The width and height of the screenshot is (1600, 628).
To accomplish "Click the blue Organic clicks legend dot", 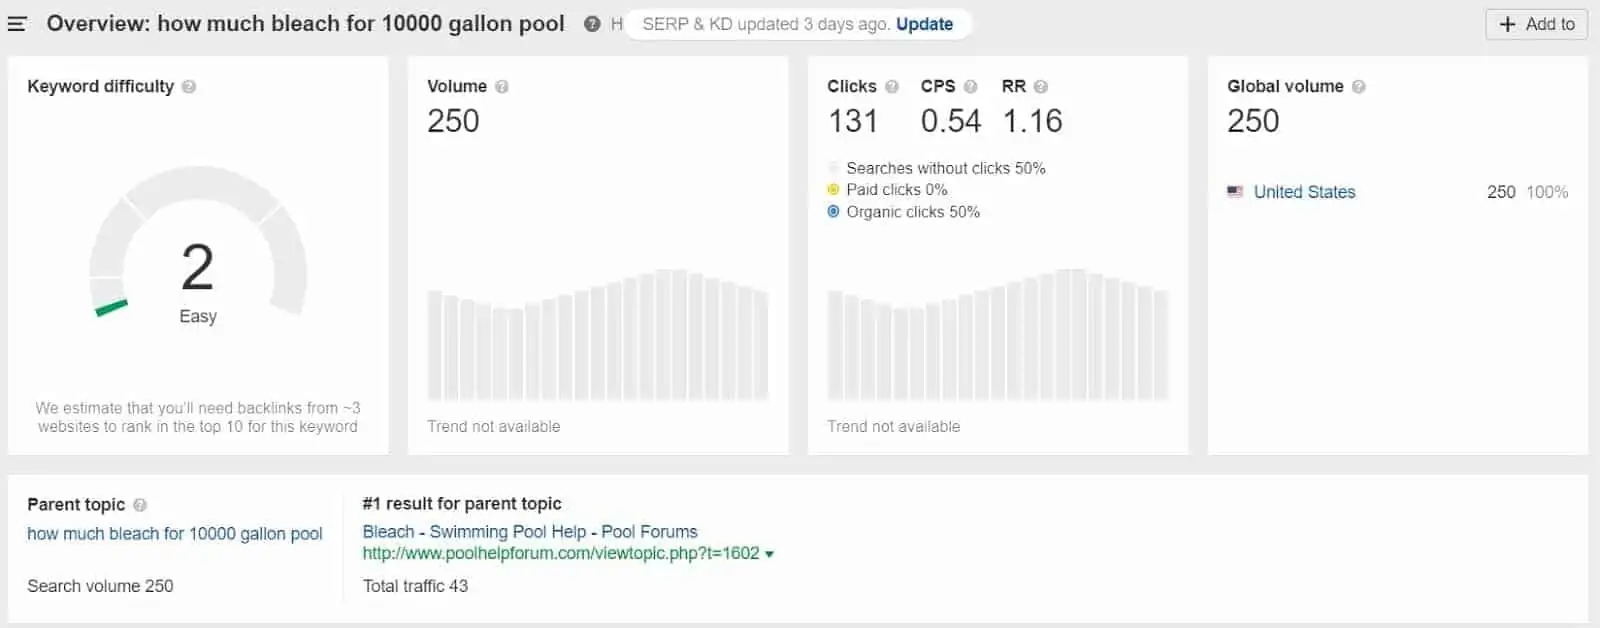I will click(x=833, y=212).
